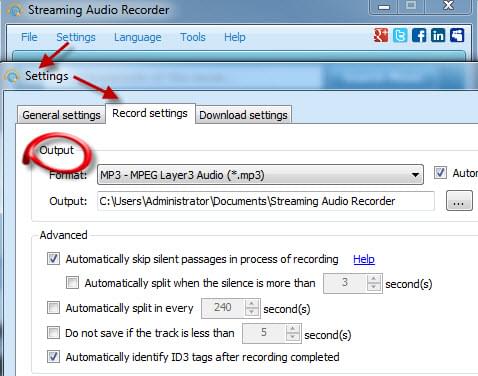Viewport: 478px width, 376px height.
Task: Click the Settings dialog title icon
Action: tap(12, 76)
